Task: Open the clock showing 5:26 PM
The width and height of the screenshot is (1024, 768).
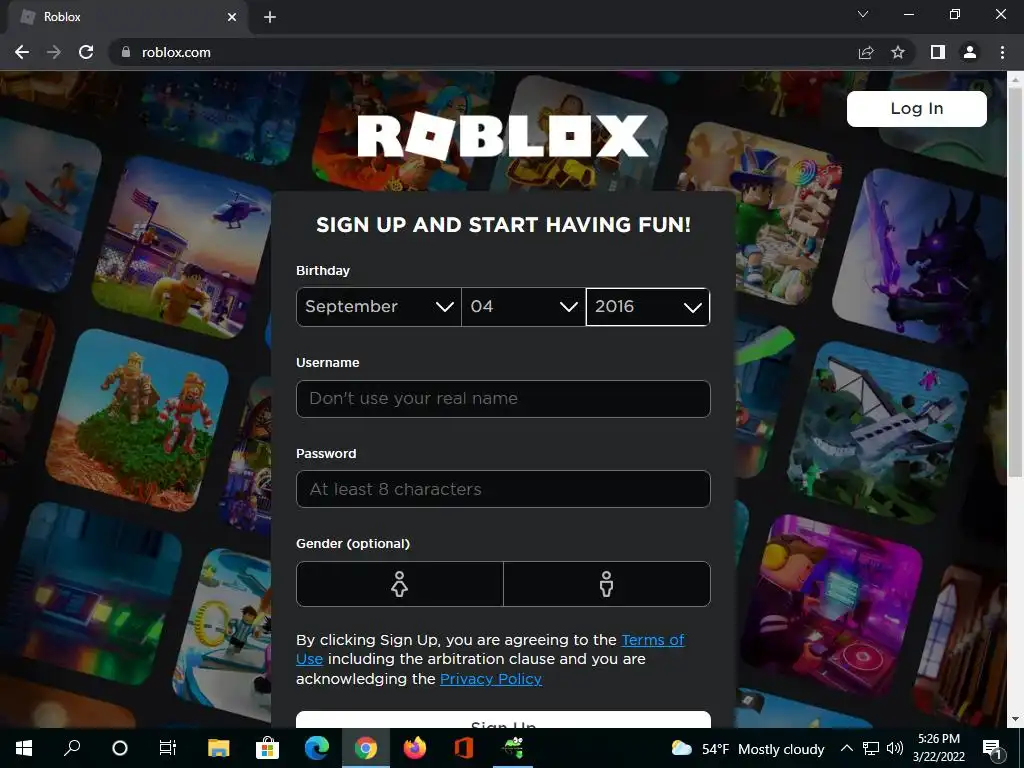Action: tap(938, 748)
